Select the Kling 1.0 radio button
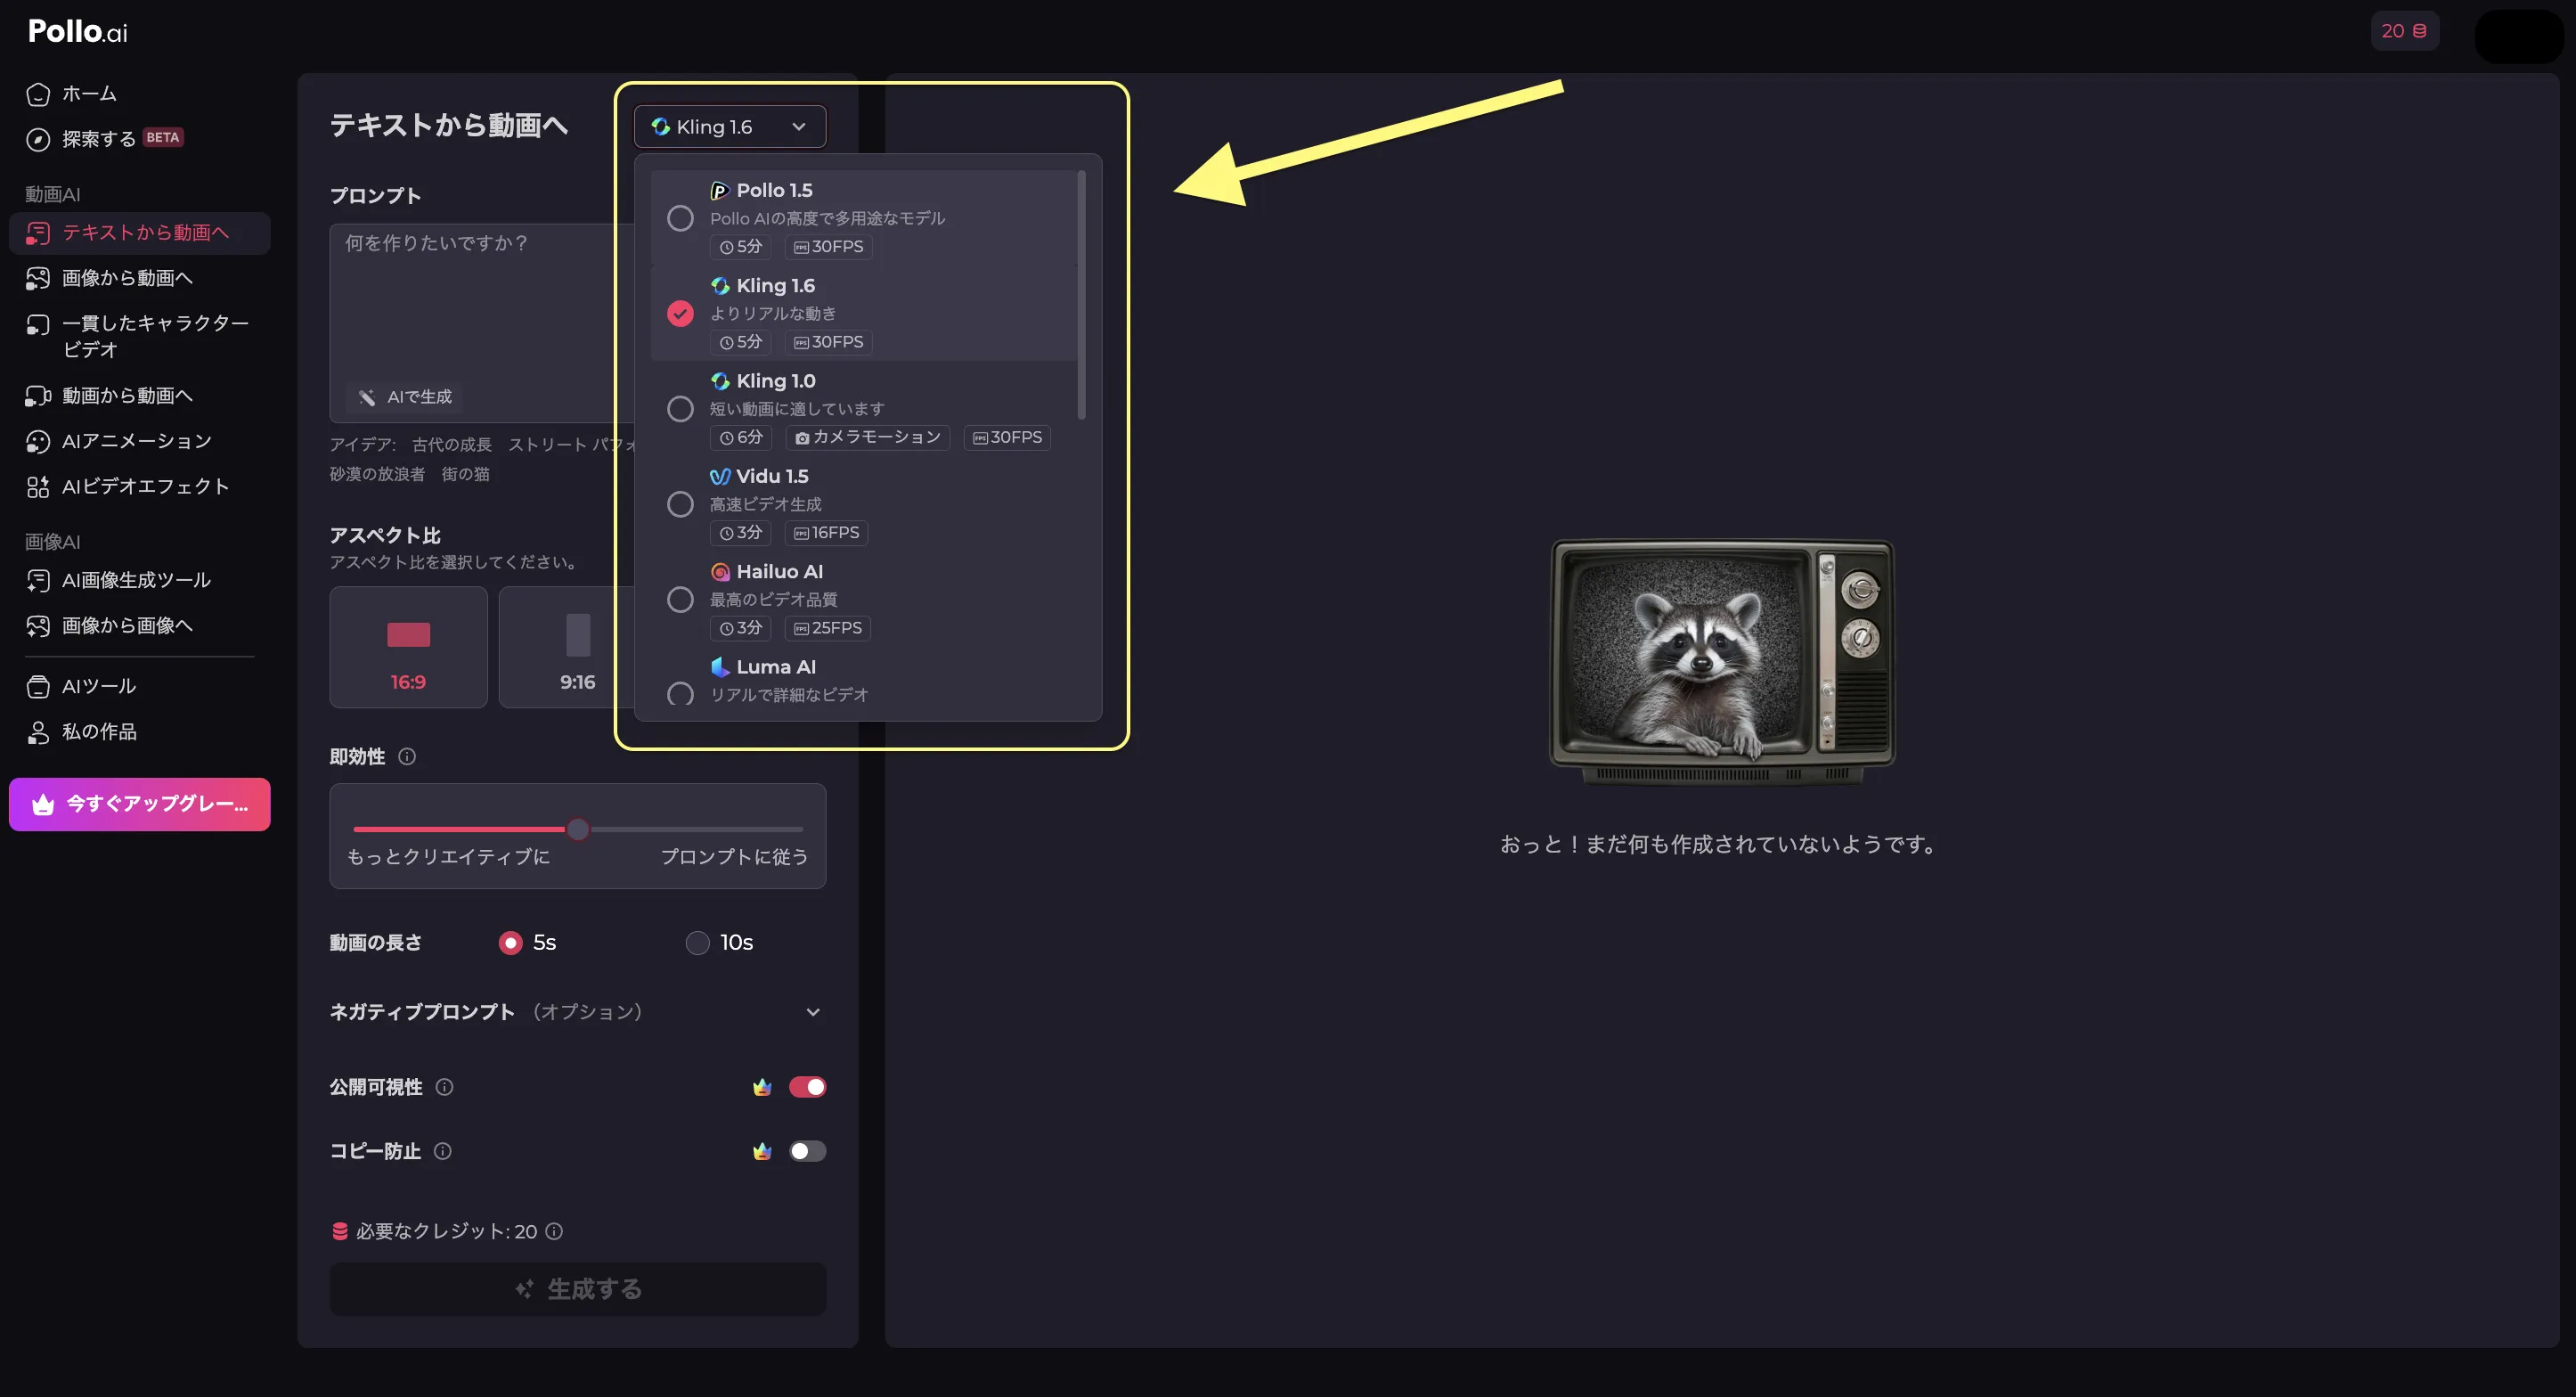Image resolution: width=2576 pixels, height=1397 pixels. (680, 409)
